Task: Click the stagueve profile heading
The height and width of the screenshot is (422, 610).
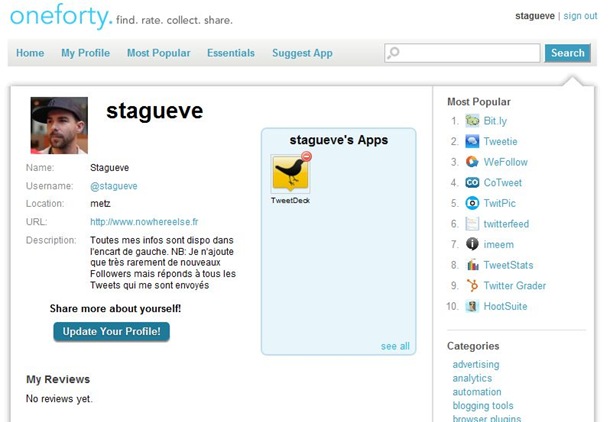Action: pos(154,111)
